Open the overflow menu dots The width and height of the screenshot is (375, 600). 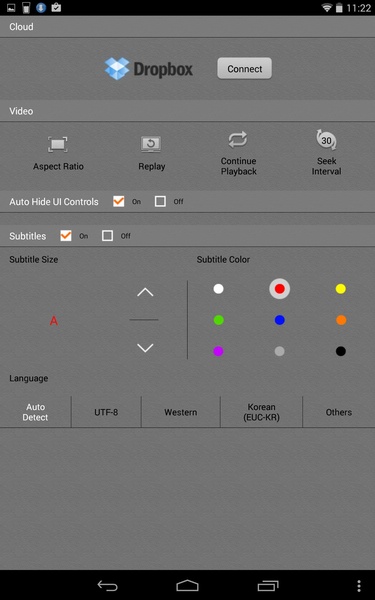click(359, 585)
